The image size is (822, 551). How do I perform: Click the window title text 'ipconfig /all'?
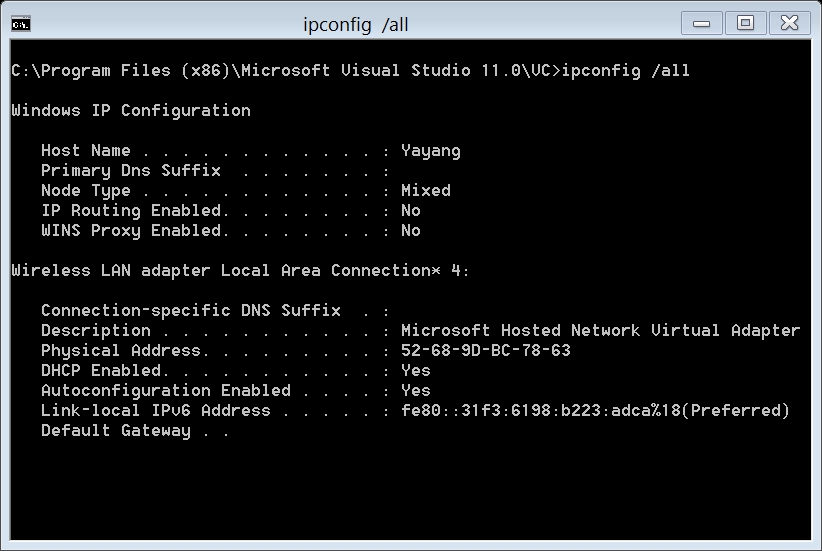[355, 25]
